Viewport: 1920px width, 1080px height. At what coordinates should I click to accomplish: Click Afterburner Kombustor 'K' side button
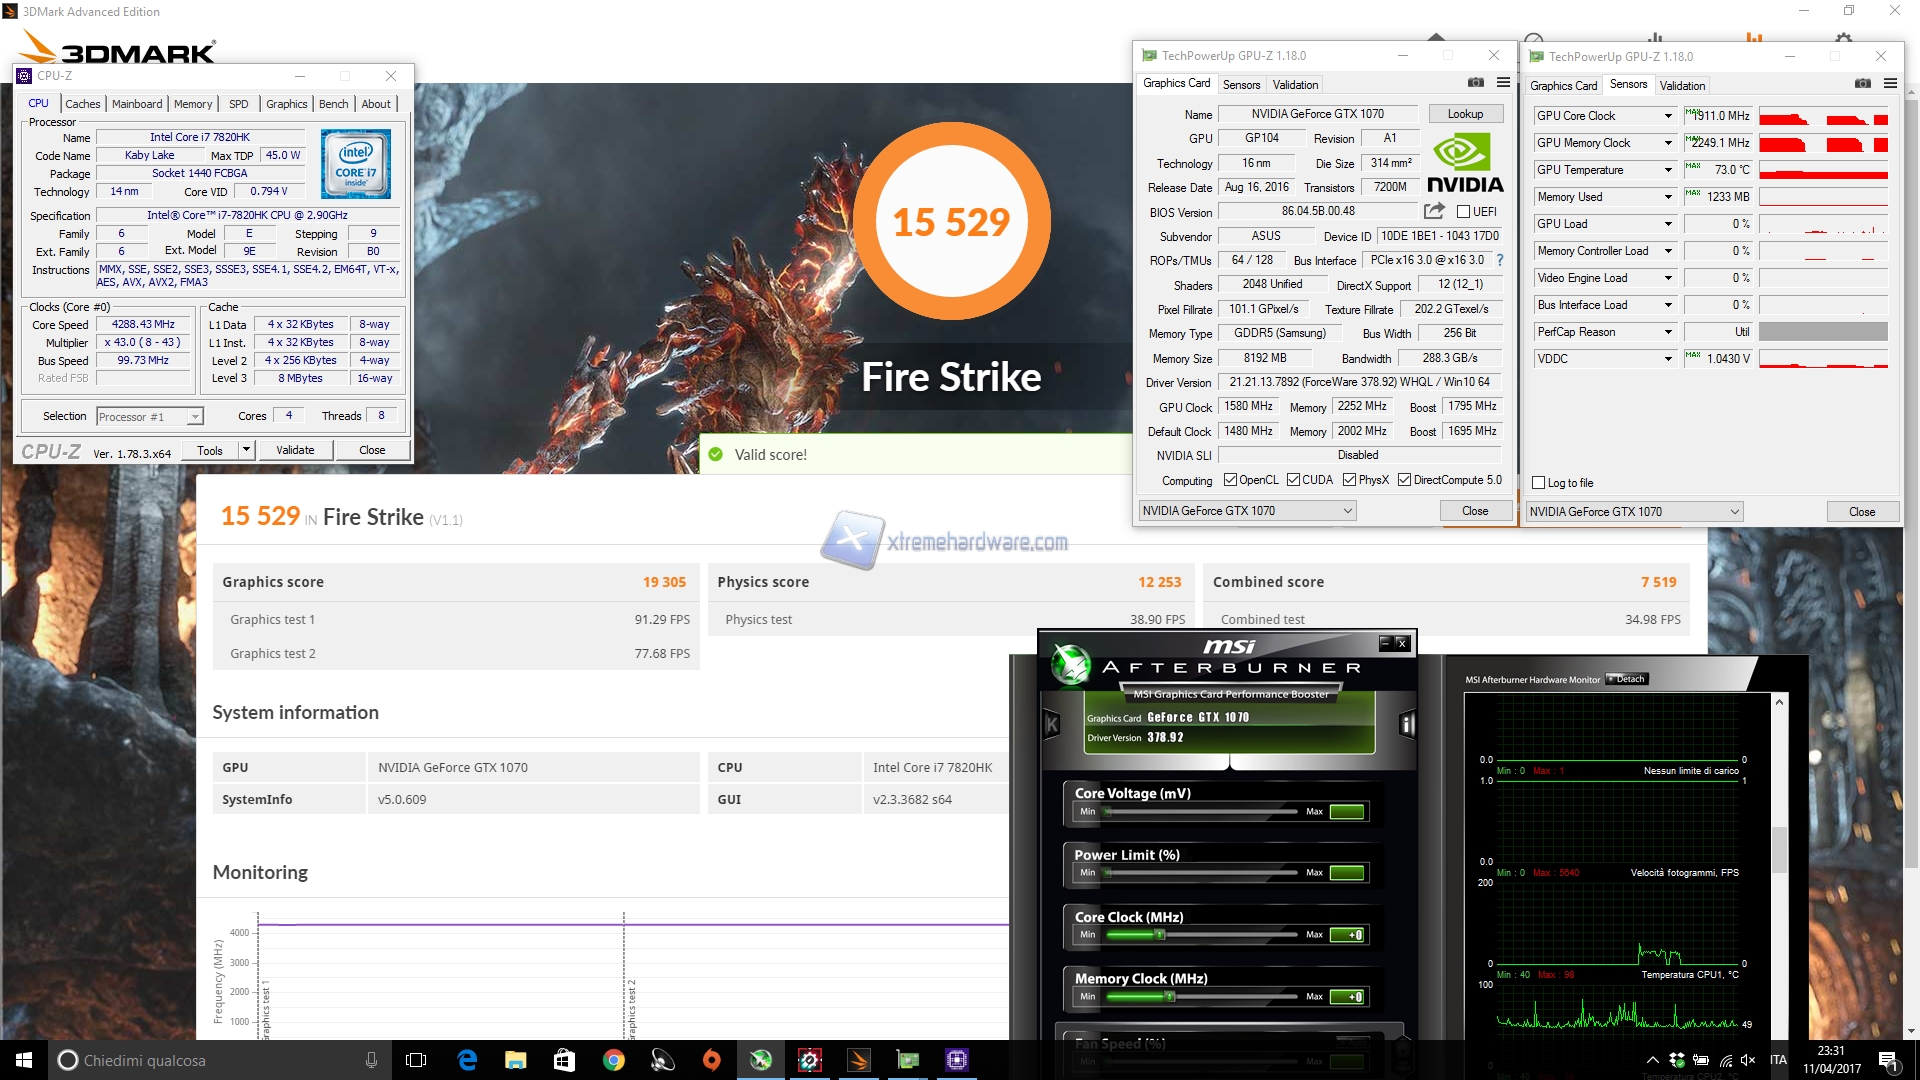point(1052,724)
